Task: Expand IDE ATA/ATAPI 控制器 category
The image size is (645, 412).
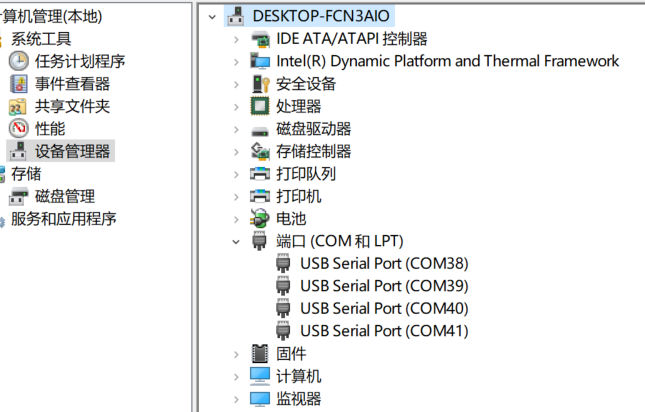Action: coord(236,39)
